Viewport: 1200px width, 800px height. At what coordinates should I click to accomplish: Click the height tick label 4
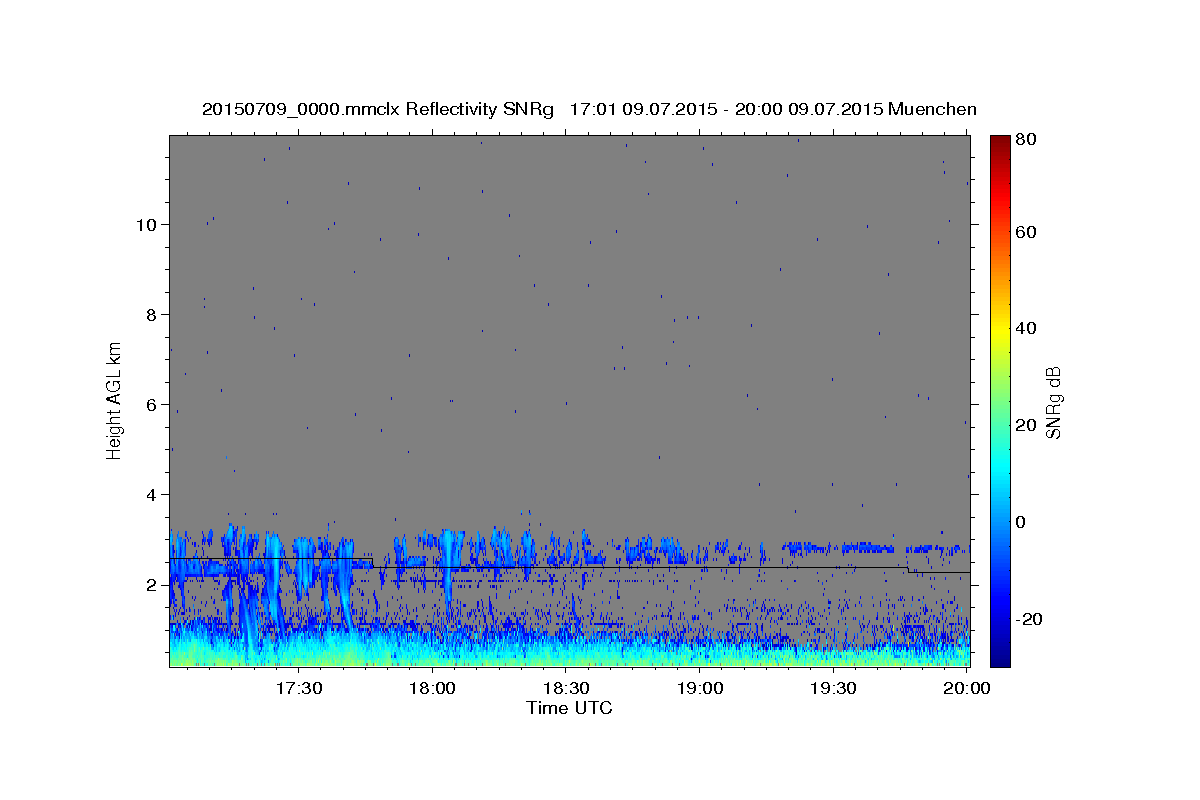[x=153, y=495]
